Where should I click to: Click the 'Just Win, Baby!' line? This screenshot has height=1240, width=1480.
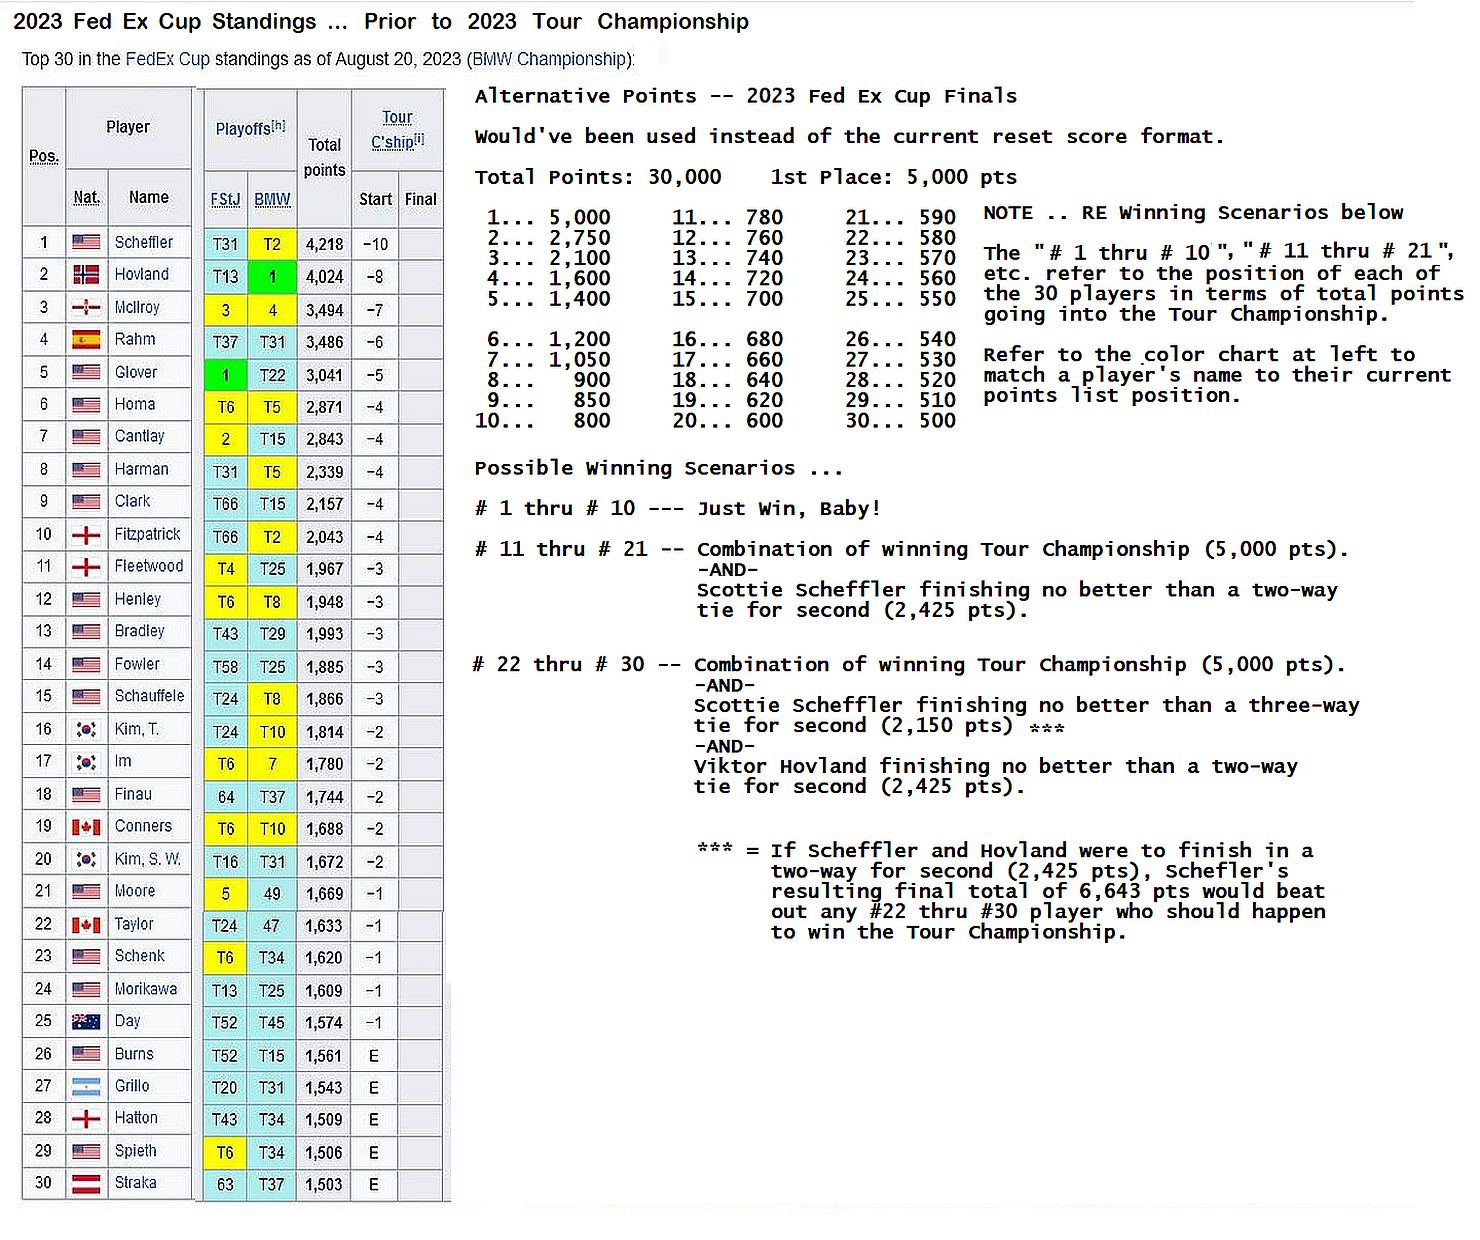[x=789, y=508]
